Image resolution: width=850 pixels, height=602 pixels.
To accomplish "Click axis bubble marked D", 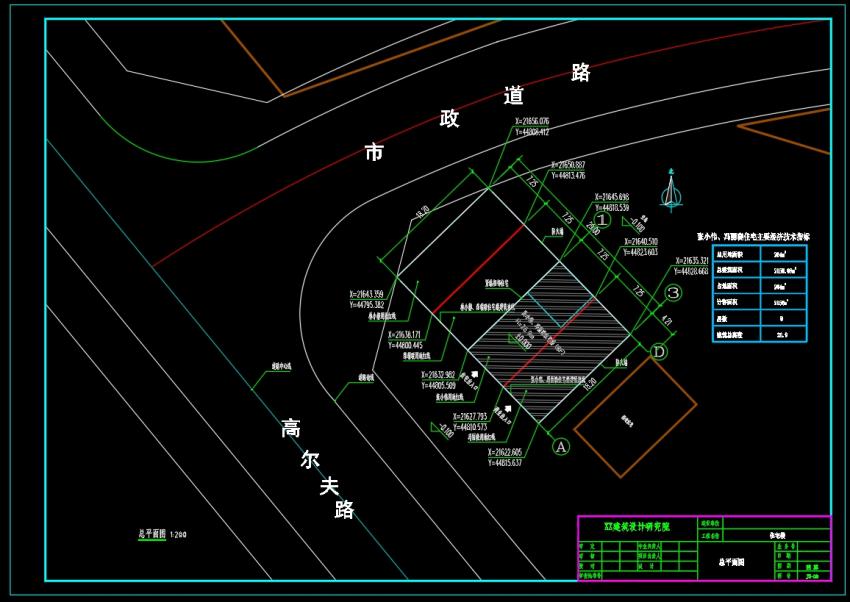I will tap(658, 352).
